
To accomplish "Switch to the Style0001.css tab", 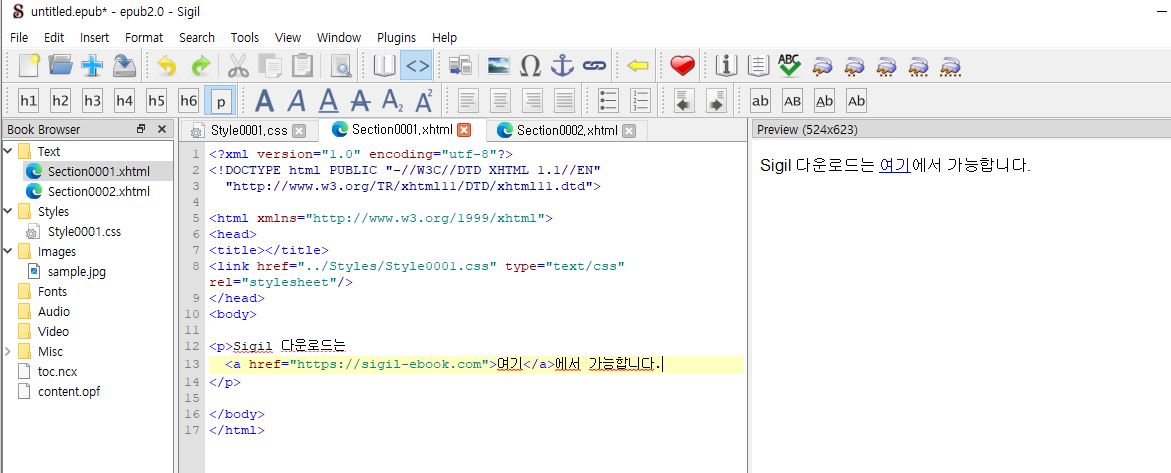I will tap(248, 130).
